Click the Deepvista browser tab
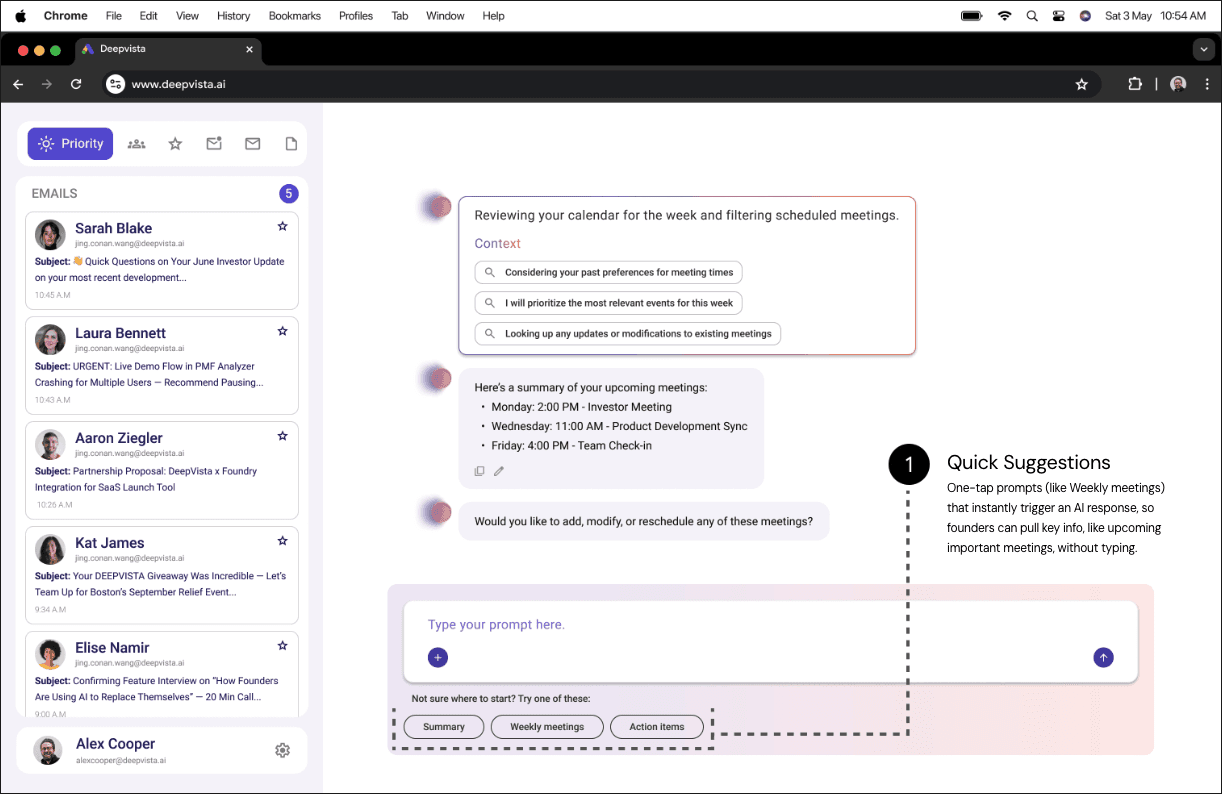The image size is (1222, 794). (167, 49)
